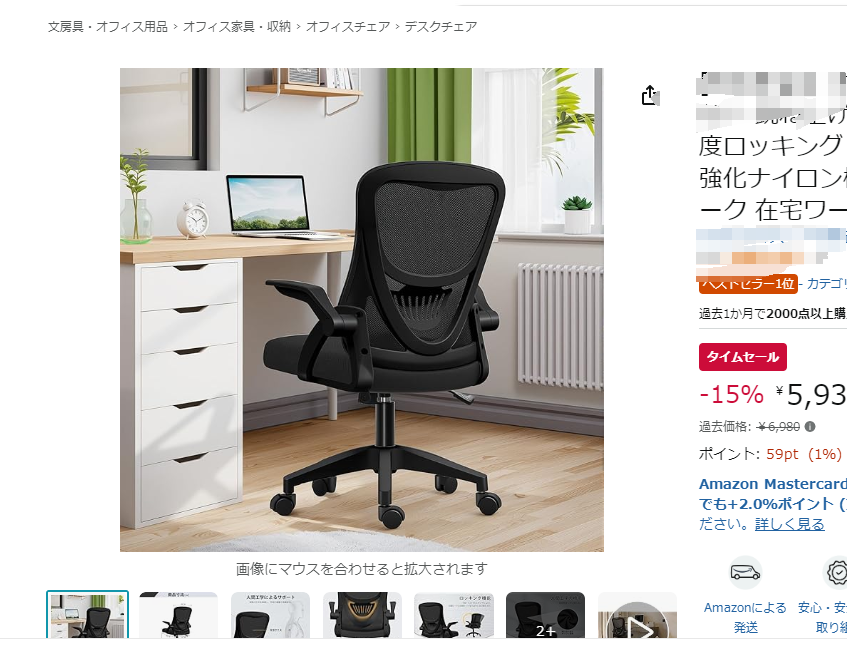This screenshot has height=651, width=847.
Task: Click the タイムセール badge
Action: (x=743, y=357)
